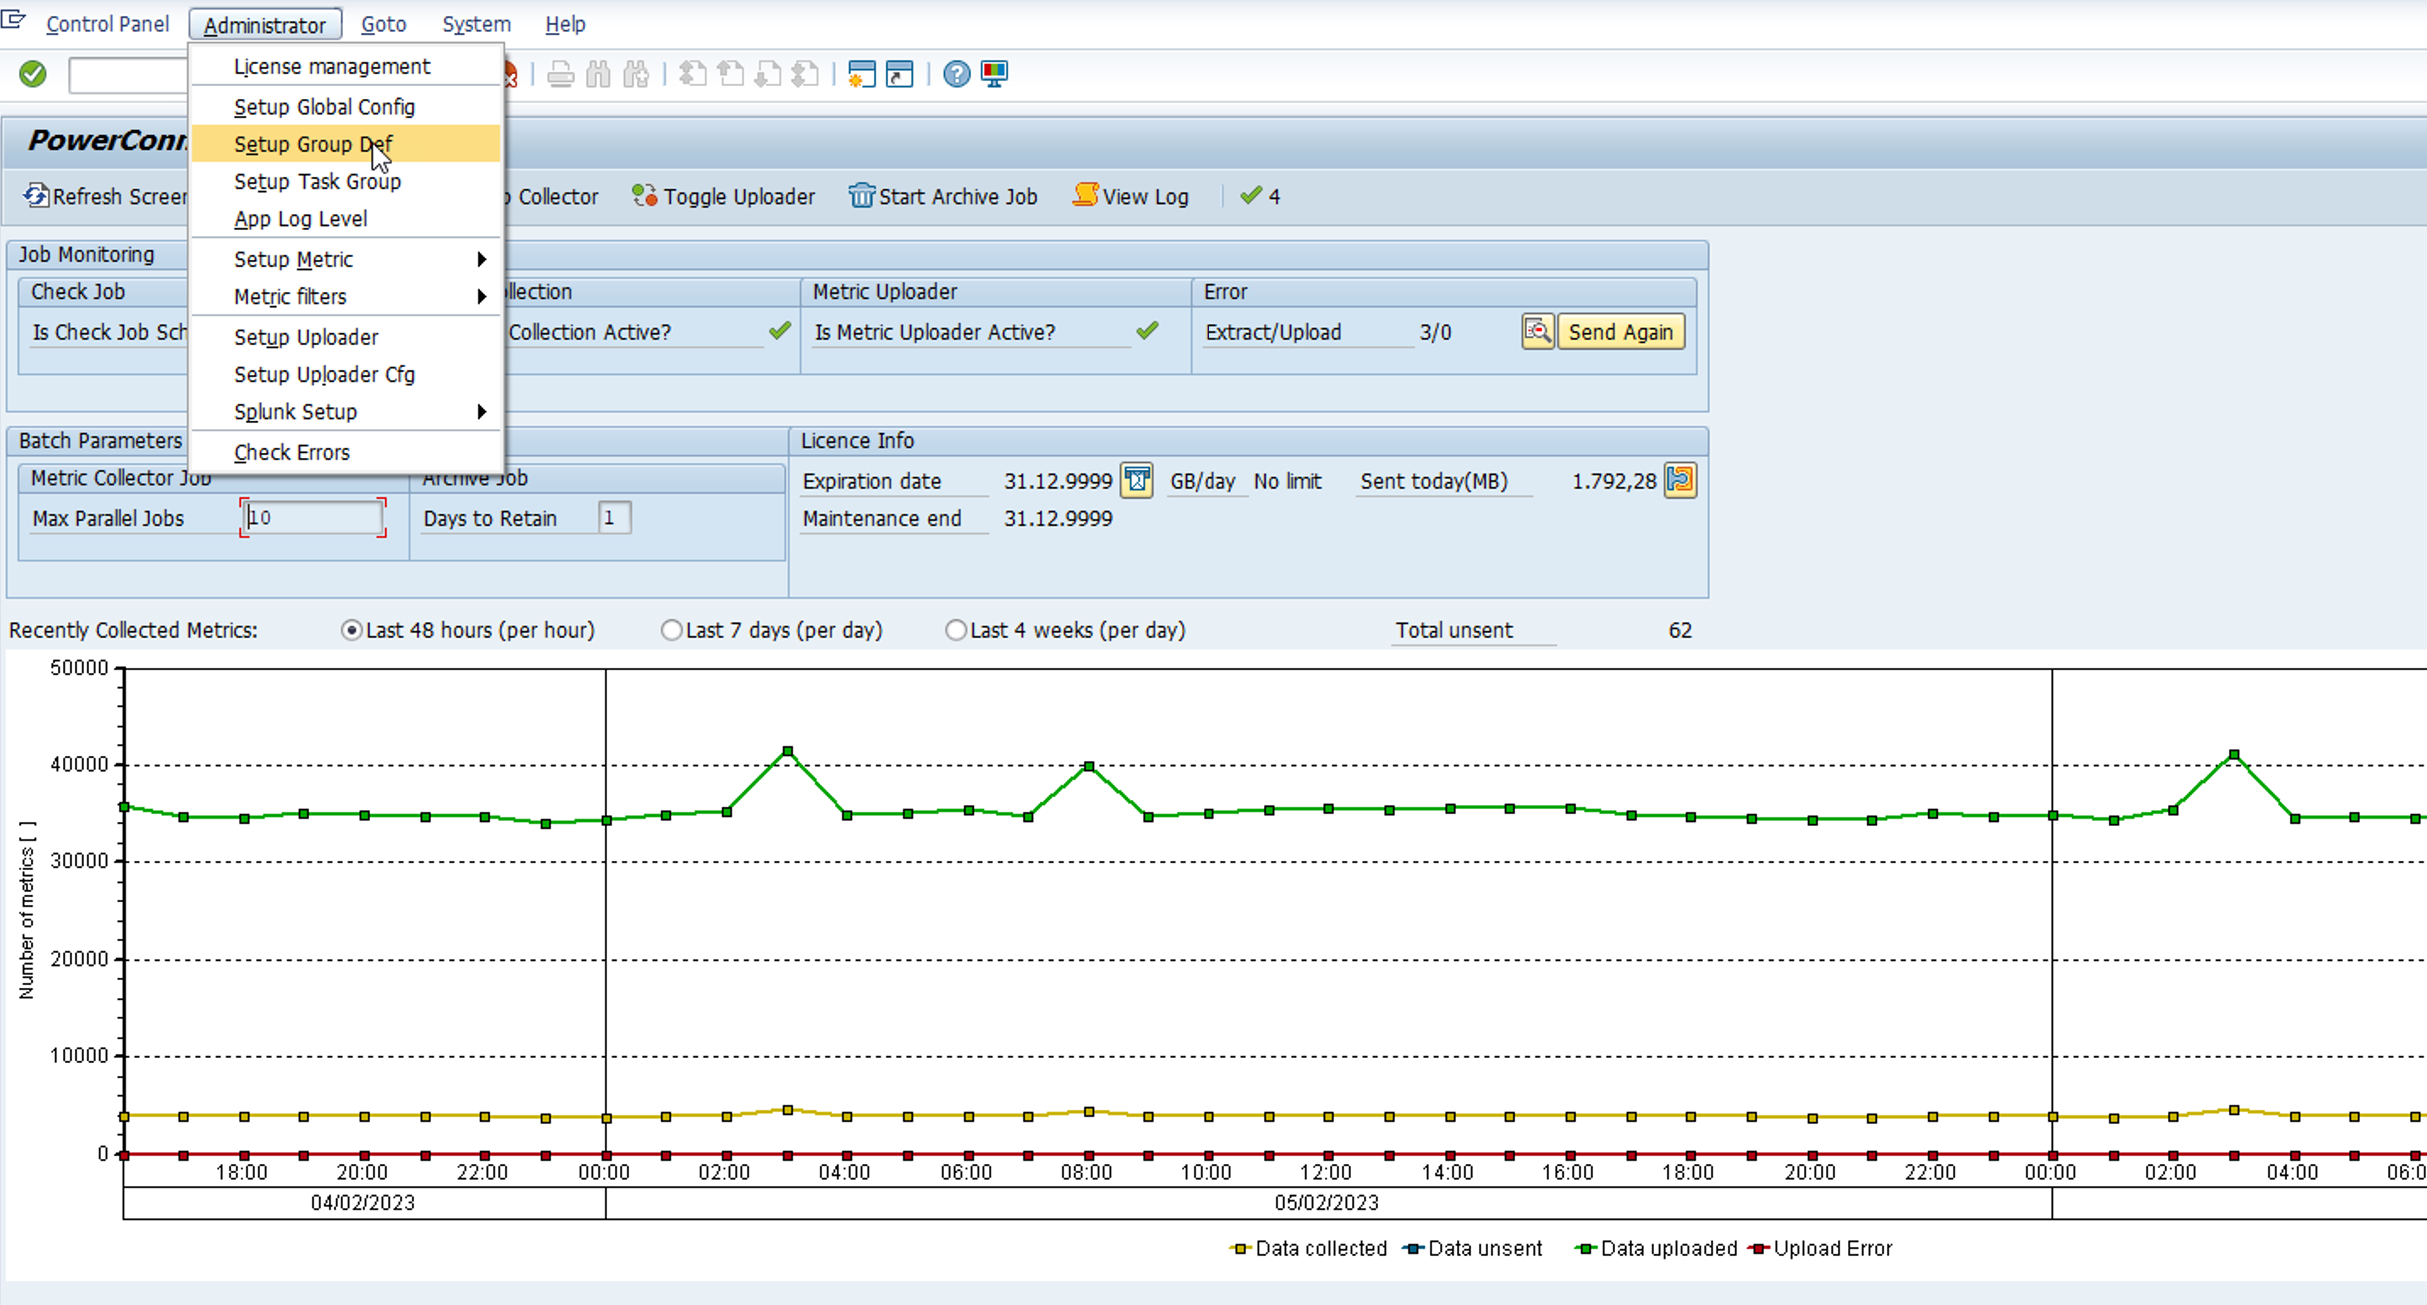Select Last 48 hours per hour radio
The image size is (2427, 1305).
pos(351,630)
